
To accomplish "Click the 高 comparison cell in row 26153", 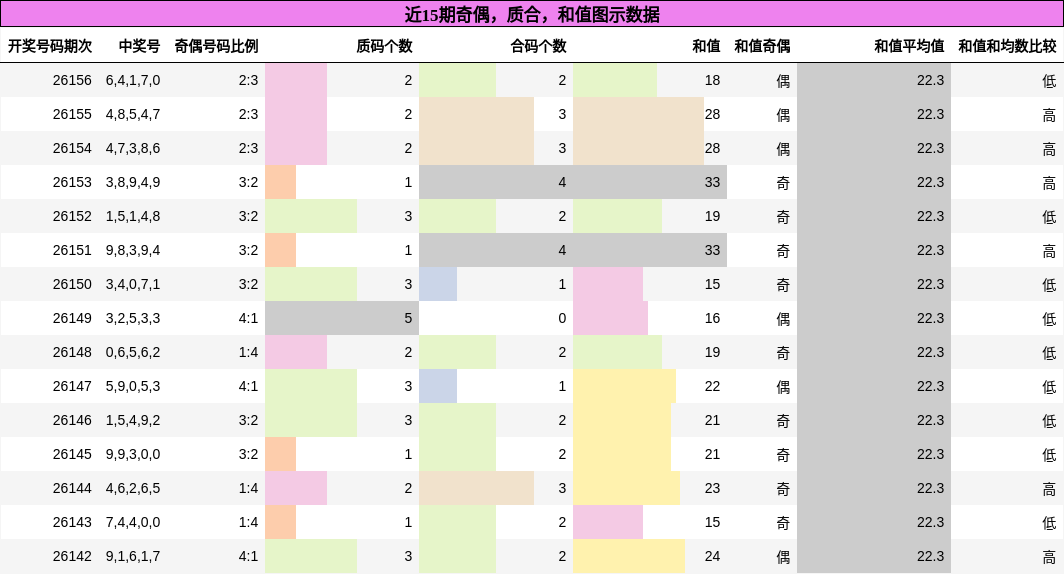I will tap(1049, 183).
